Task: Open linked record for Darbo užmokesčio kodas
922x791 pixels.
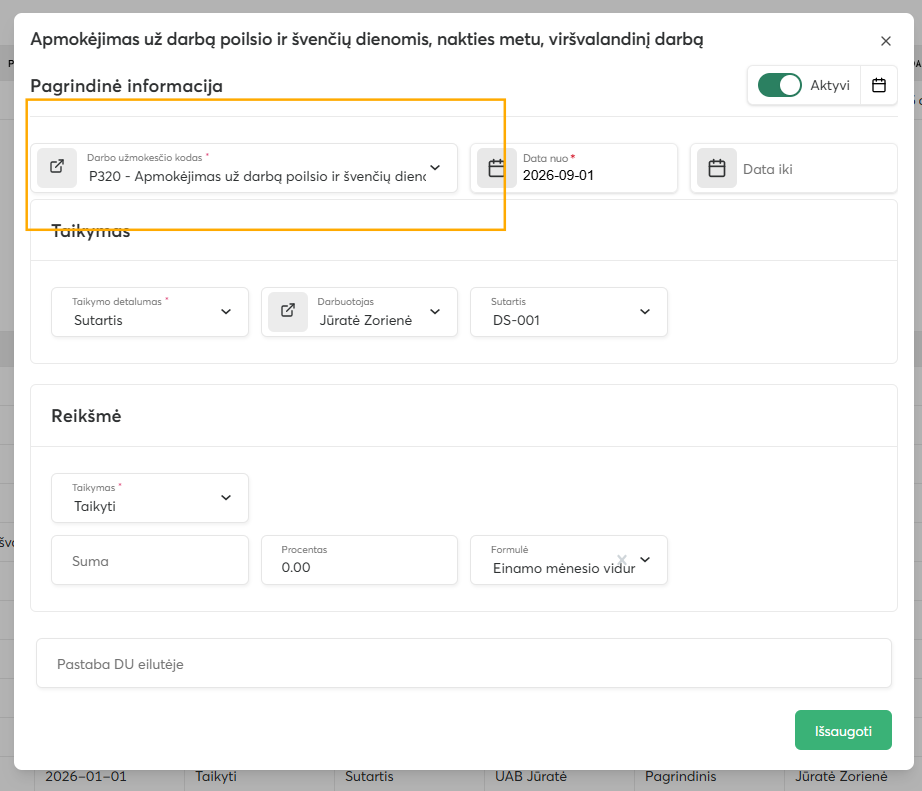Action: tap(57, 168)
